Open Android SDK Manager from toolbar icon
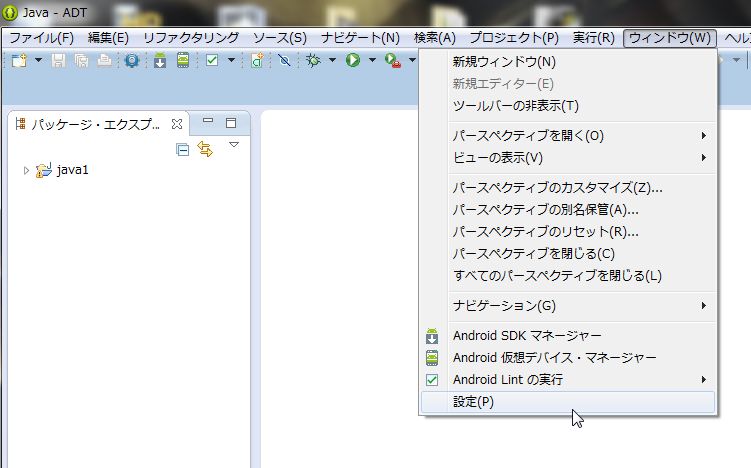 click(160, 60)
